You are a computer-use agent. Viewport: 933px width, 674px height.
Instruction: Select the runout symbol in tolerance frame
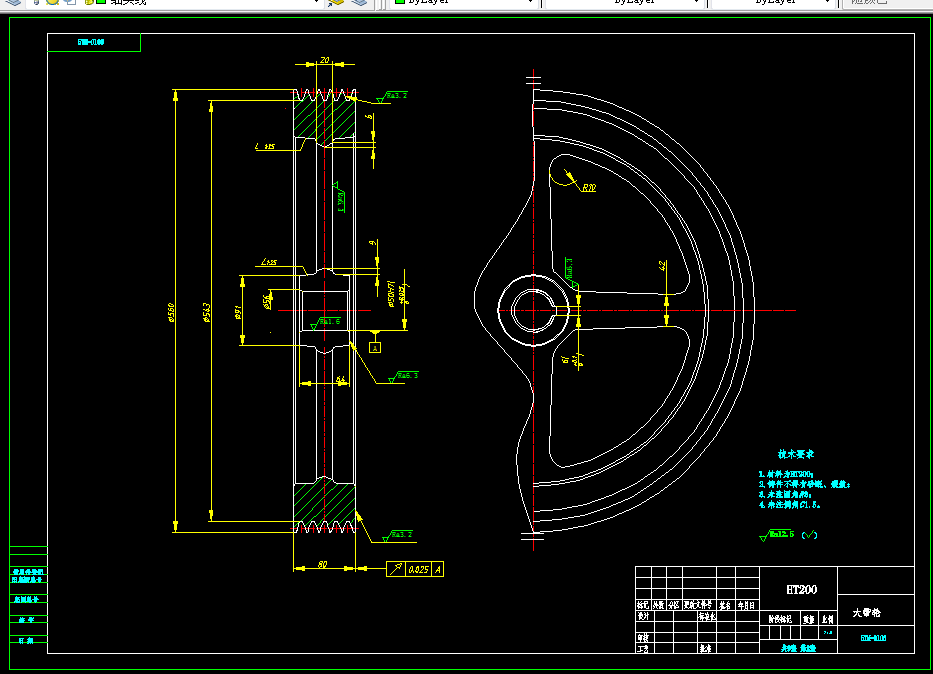pyautogui.click(x=396, y=569)
